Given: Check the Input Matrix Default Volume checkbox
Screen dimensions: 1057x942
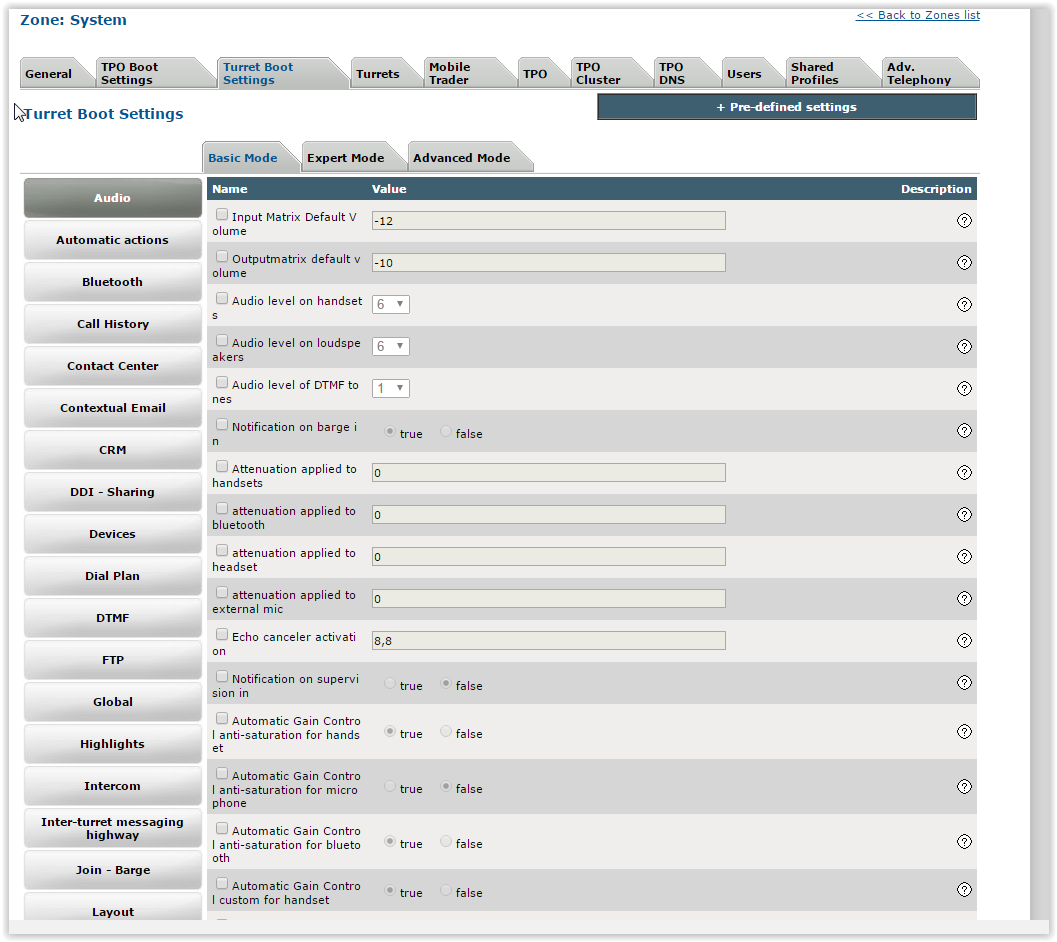Looking at the screenshot, I should click(222, 214).
